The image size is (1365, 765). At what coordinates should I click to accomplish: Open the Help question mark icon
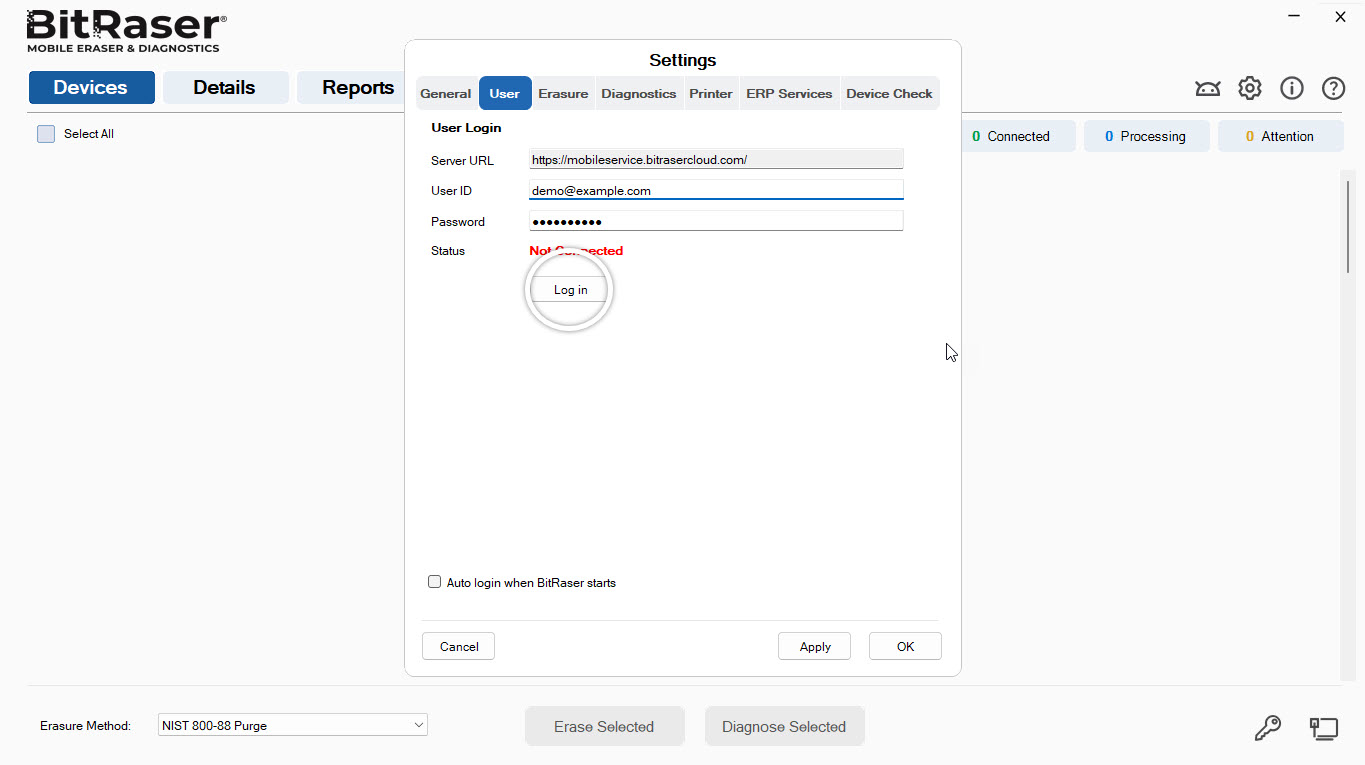[1333, 88]
